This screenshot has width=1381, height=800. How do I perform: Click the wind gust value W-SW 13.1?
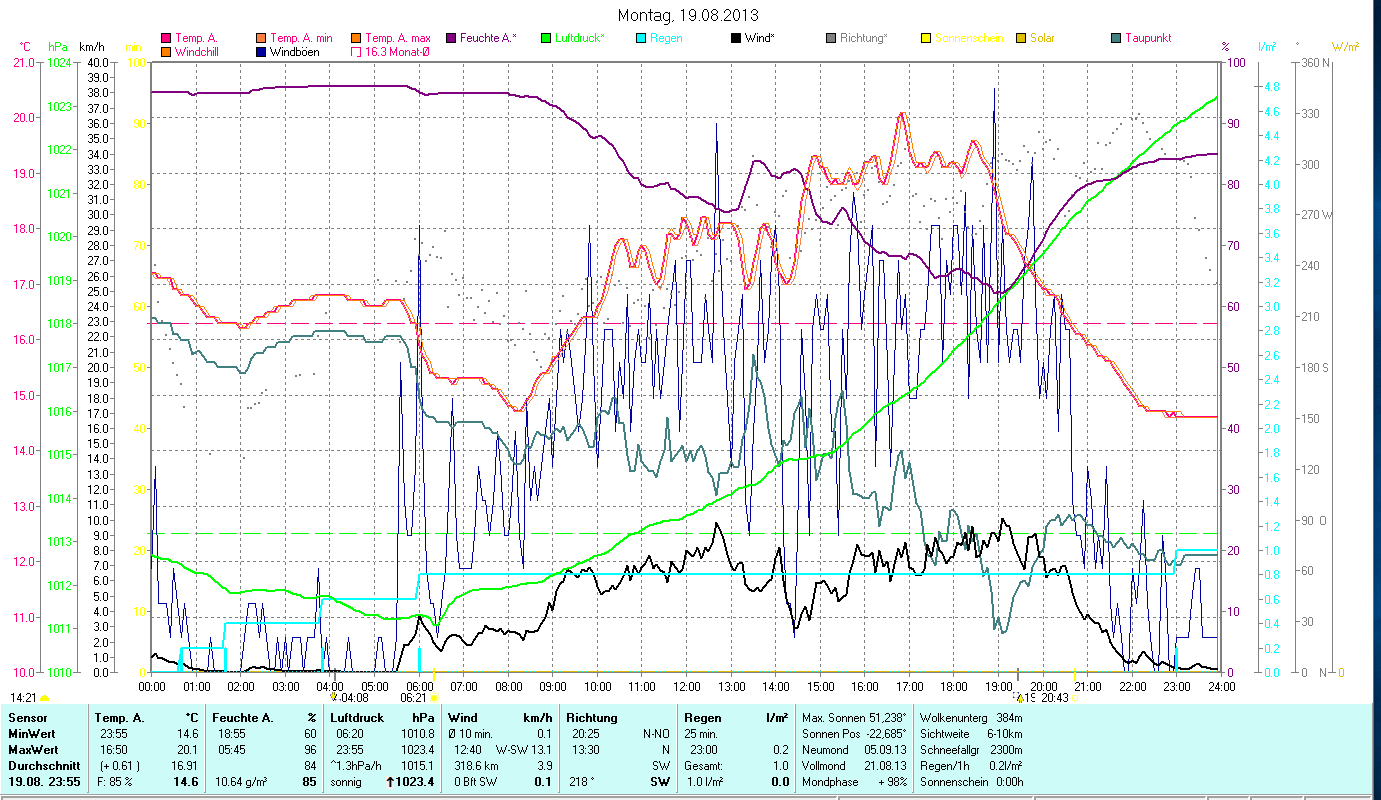(x=524, y=750)
